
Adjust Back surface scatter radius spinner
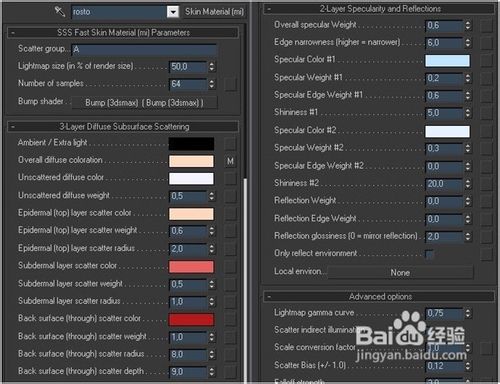pos(212,354)
